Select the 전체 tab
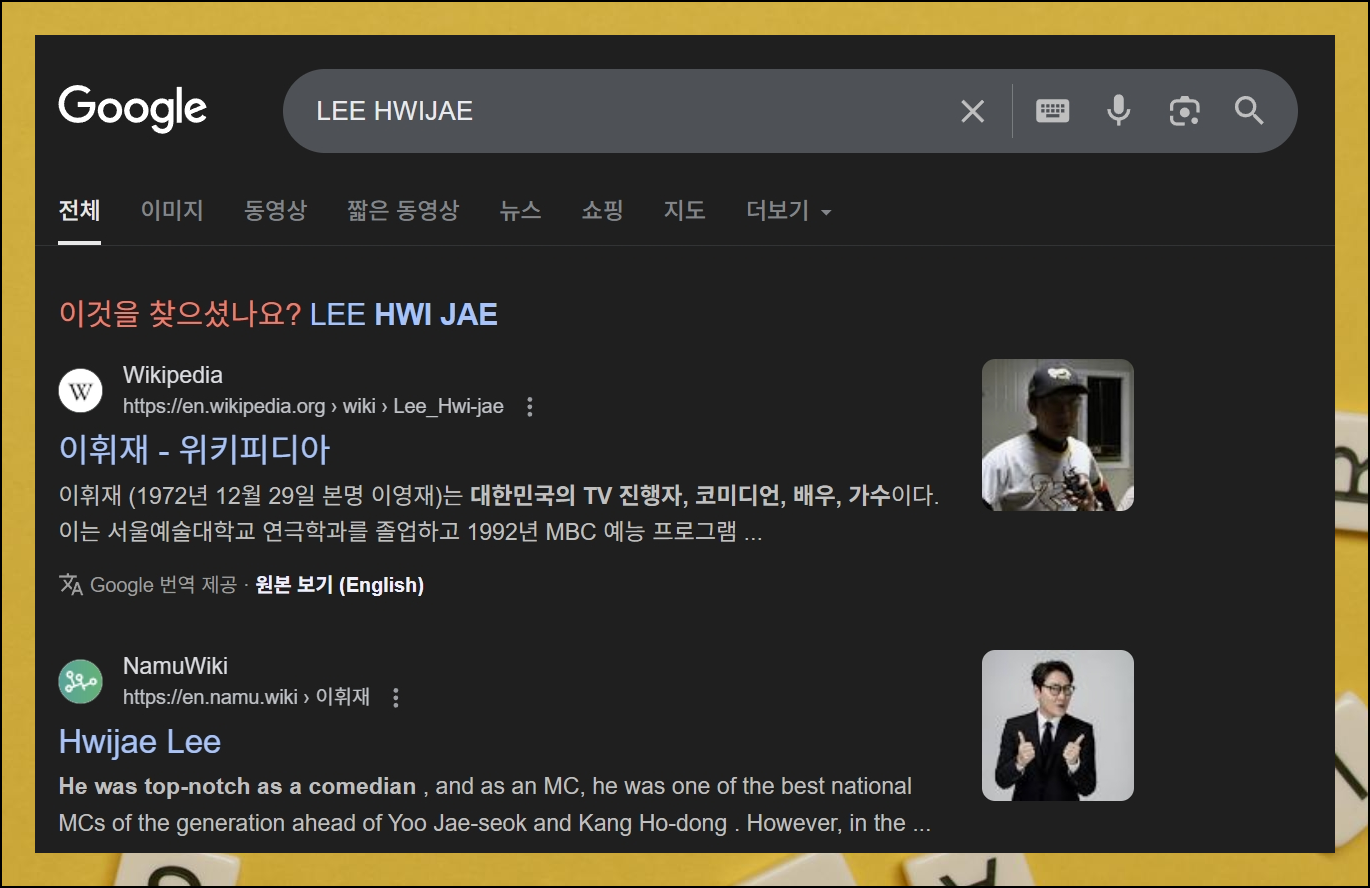Screen dimensions: 1370x888 tap(79, 210)
